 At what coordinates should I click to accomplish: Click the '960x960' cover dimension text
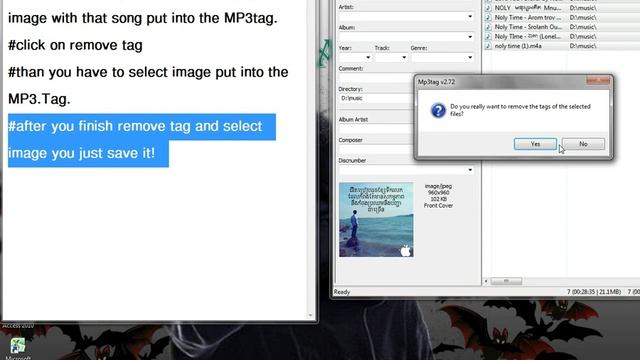438,193
